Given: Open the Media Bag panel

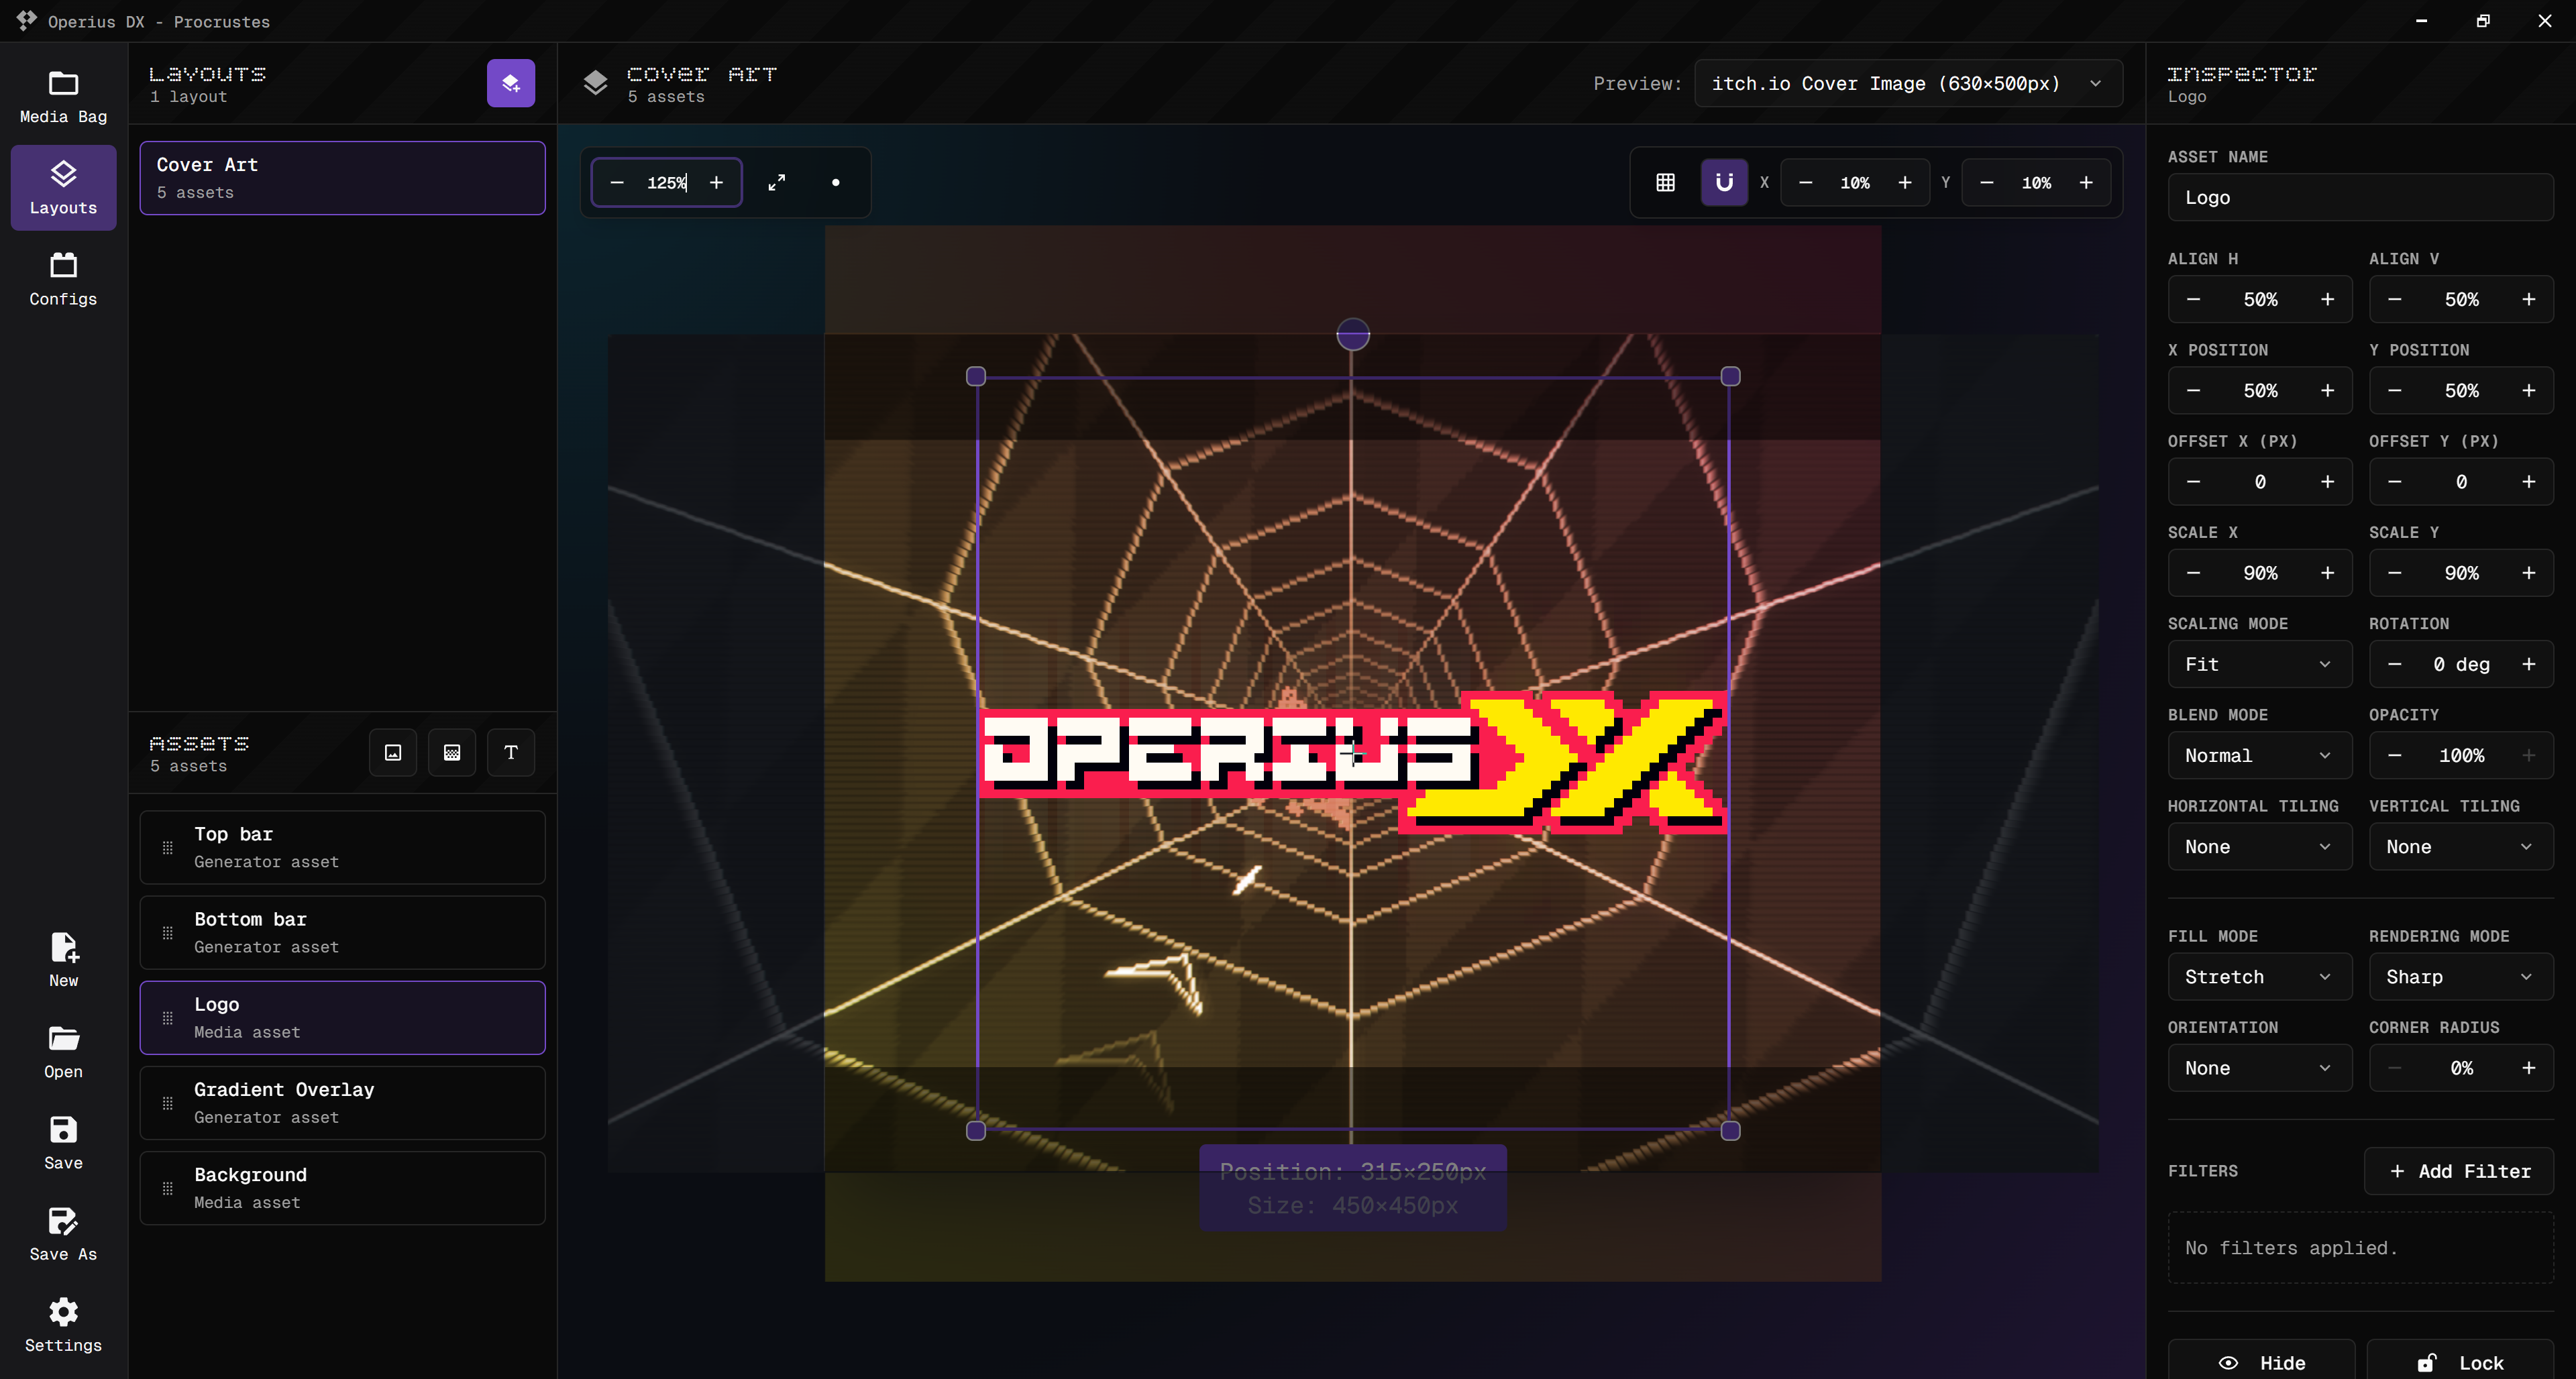Looking at the screenshot, I should pyautogui.click(x=62, y=95).
